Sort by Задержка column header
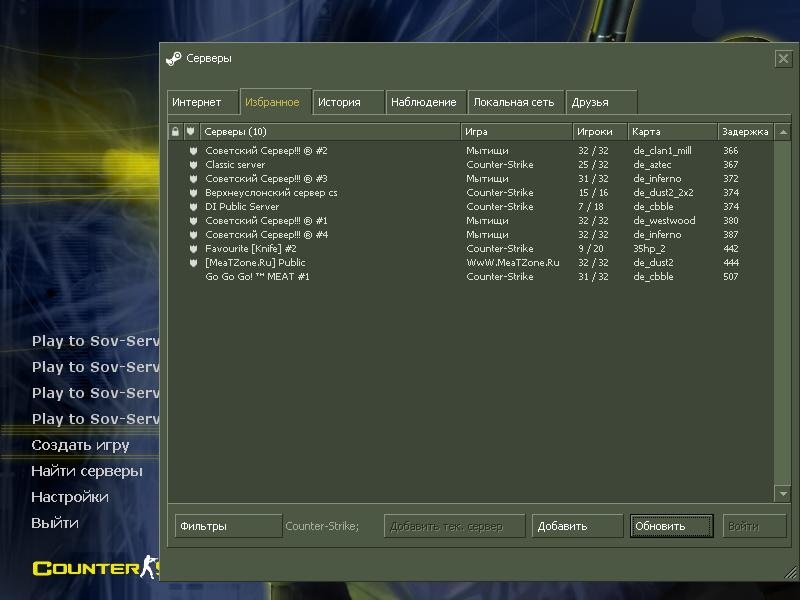Image resolution: width=800 pixels, height=600 pixels. pyautogui.click(x=745, y=132)
